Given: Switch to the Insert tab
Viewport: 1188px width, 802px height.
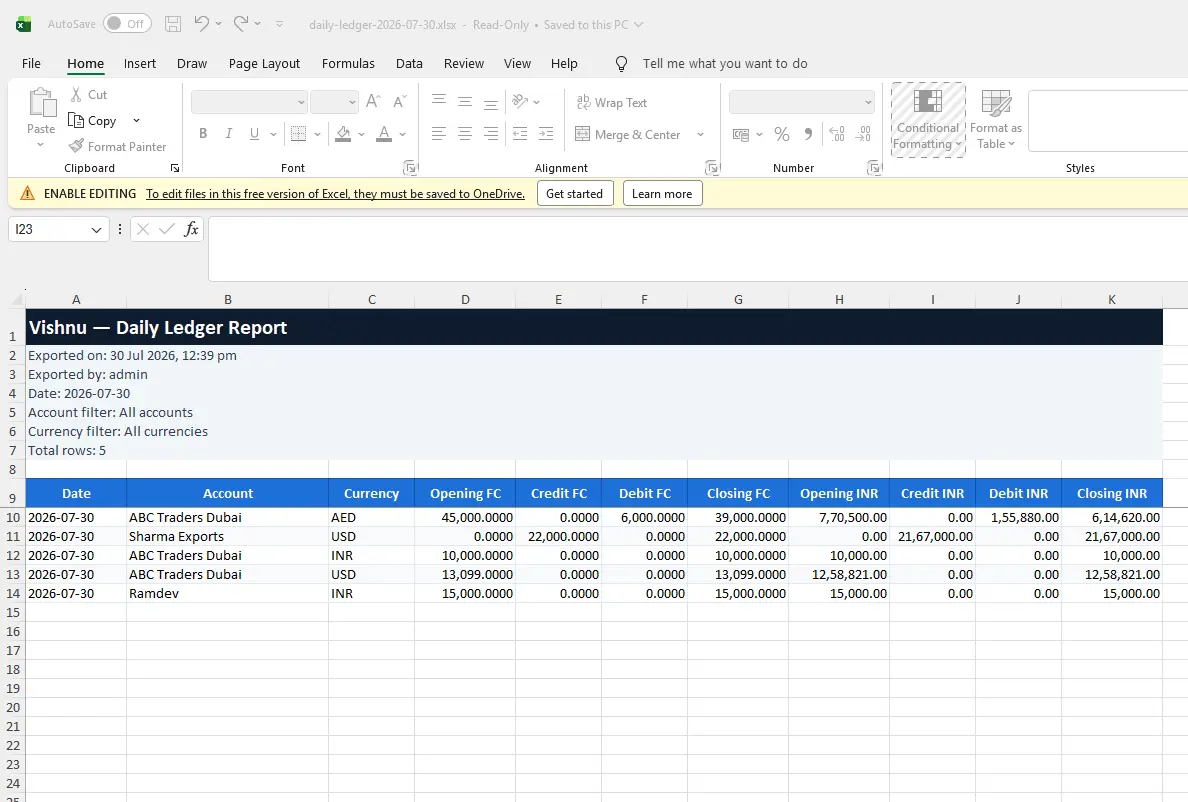Looking at the screenshot, I should coord(140,64).
